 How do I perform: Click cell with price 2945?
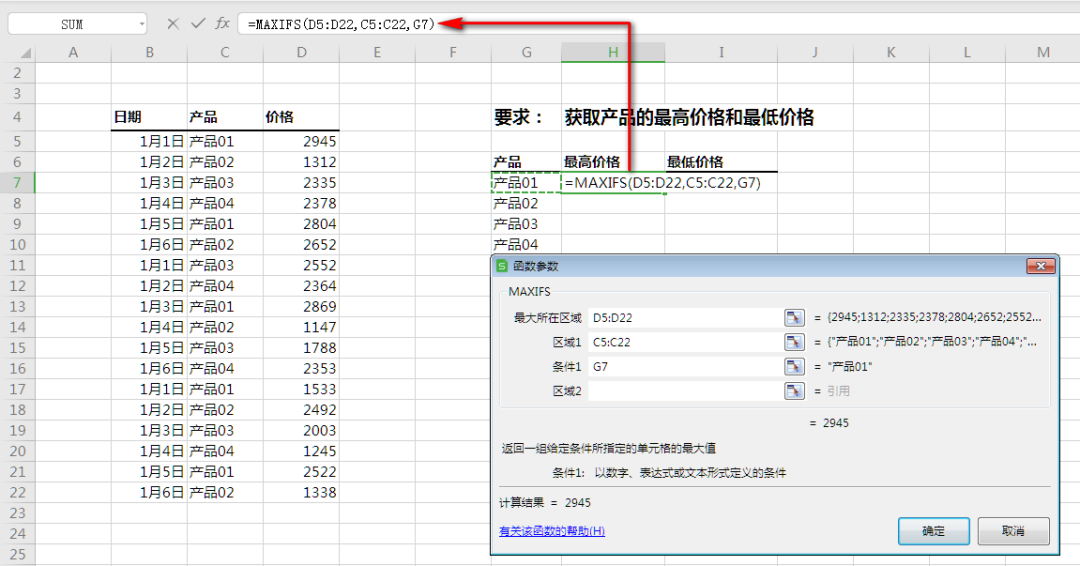301,141
